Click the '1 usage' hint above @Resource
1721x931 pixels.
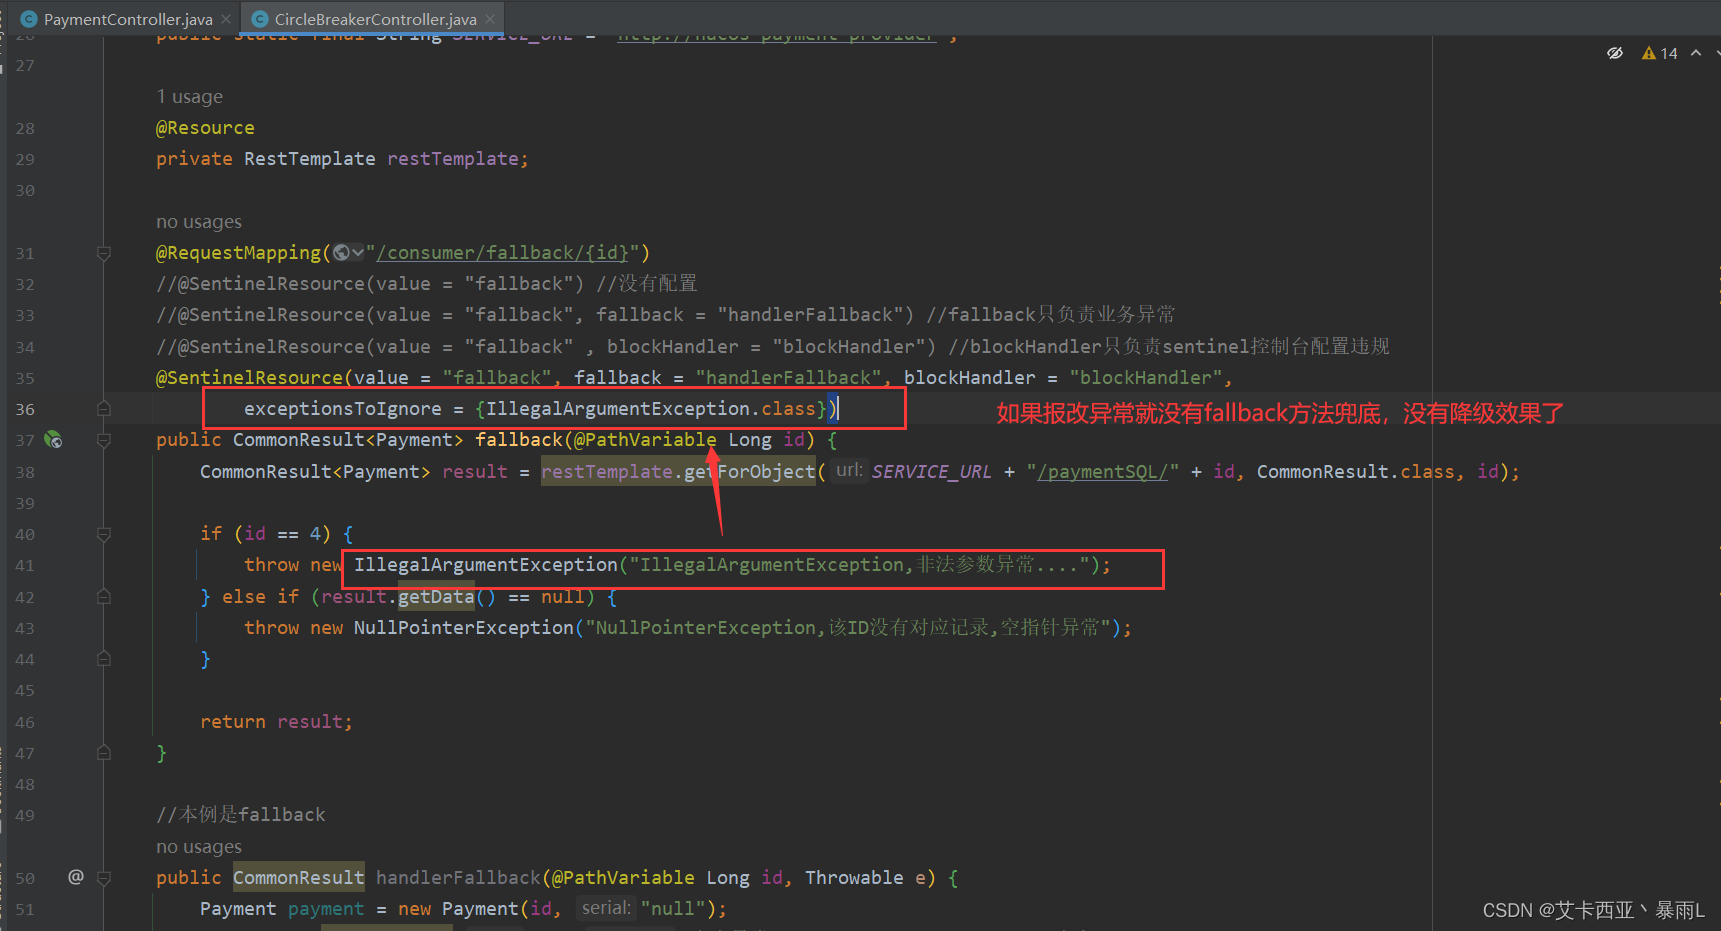pyautogui.click(x=189, y=97)
